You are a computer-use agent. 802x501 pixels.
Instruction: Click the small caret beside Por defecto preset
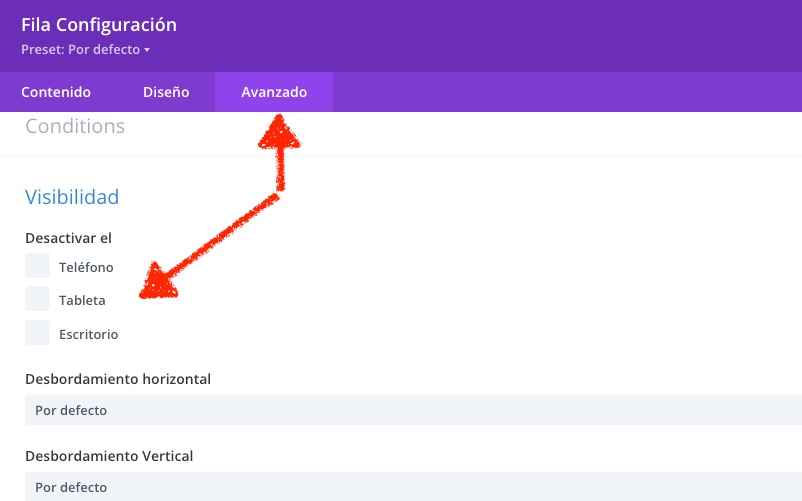(x=147, y=50)
